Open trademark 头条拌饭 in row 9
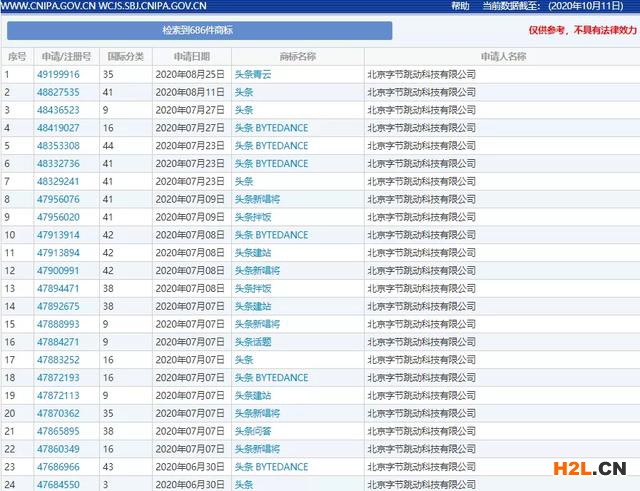The image size is (640, 491). pos(253,217)
